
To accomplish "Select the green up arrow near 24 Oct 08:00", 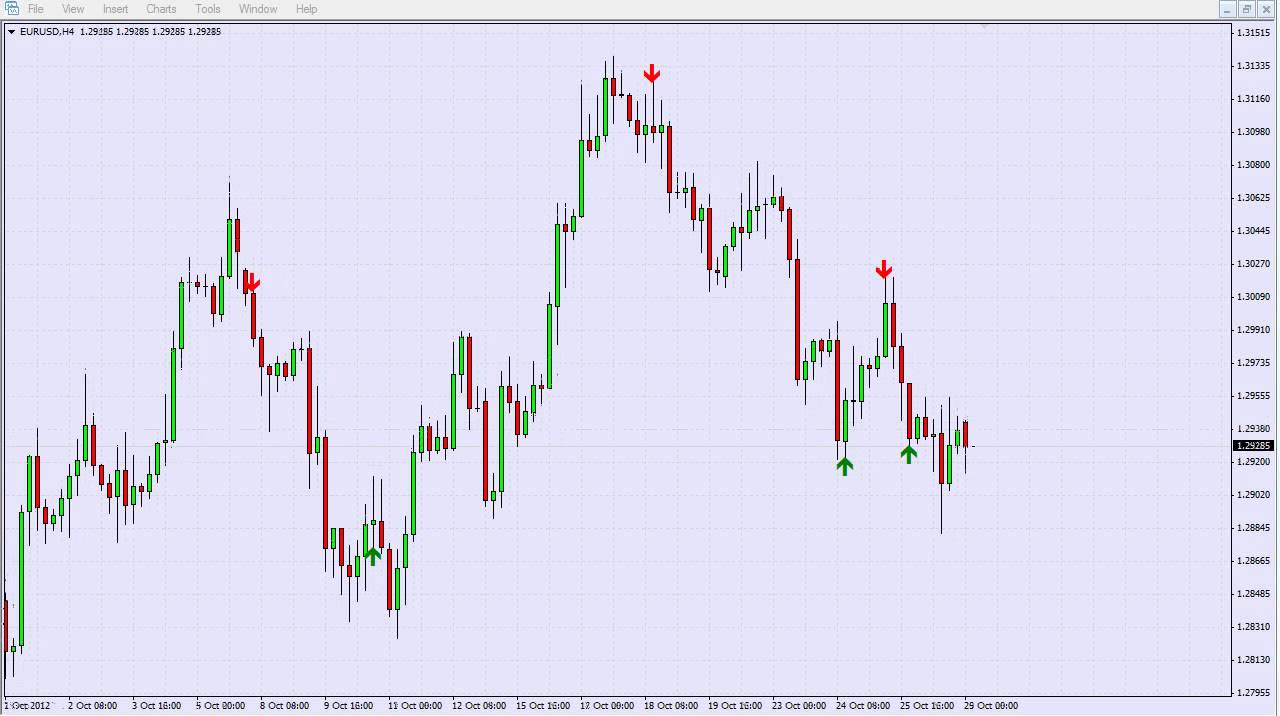I will point(845,466).
